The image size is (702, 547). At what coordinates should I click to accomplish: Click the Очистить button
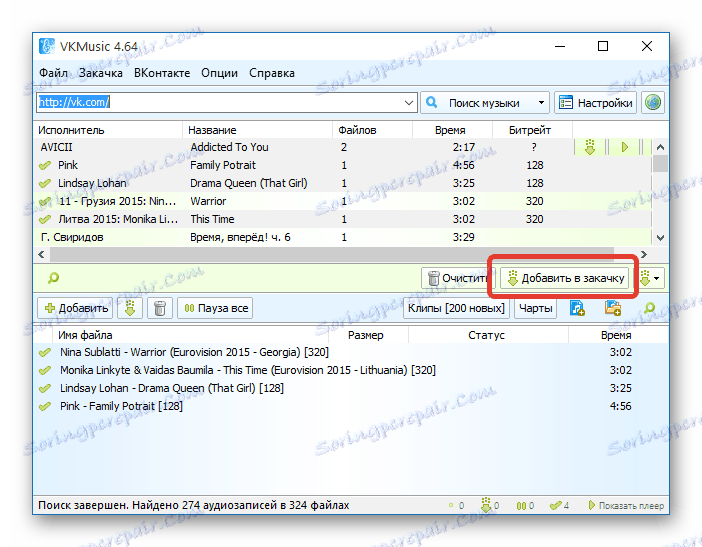458,278
